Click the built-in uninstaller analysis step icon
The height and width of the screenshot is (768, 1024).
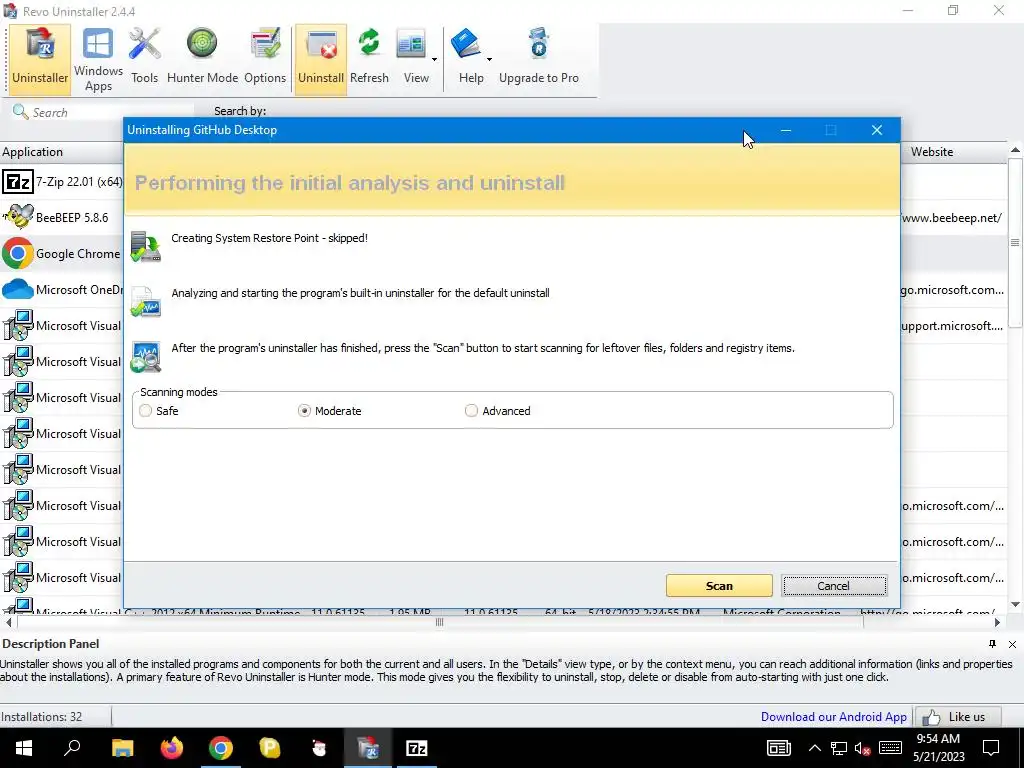click(146, 301)
